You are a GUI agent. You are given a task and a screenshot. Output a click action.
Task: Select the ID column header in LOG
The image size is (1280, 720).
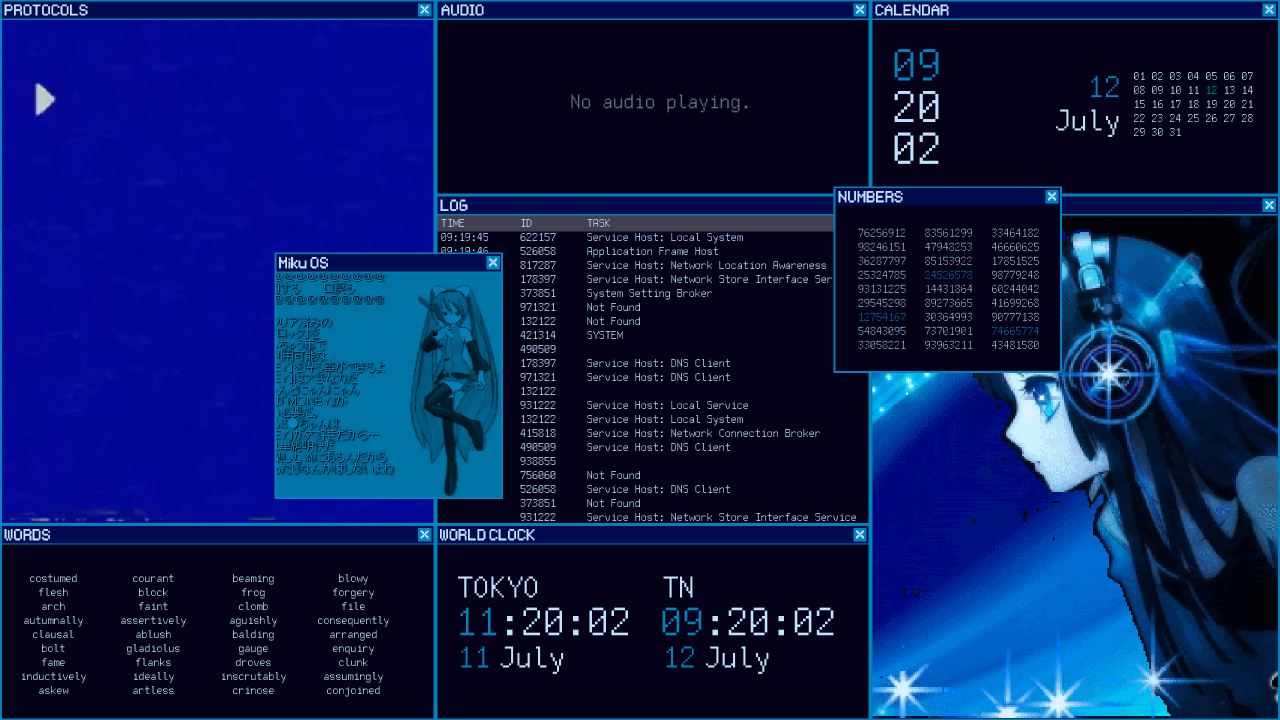point(526,223)
